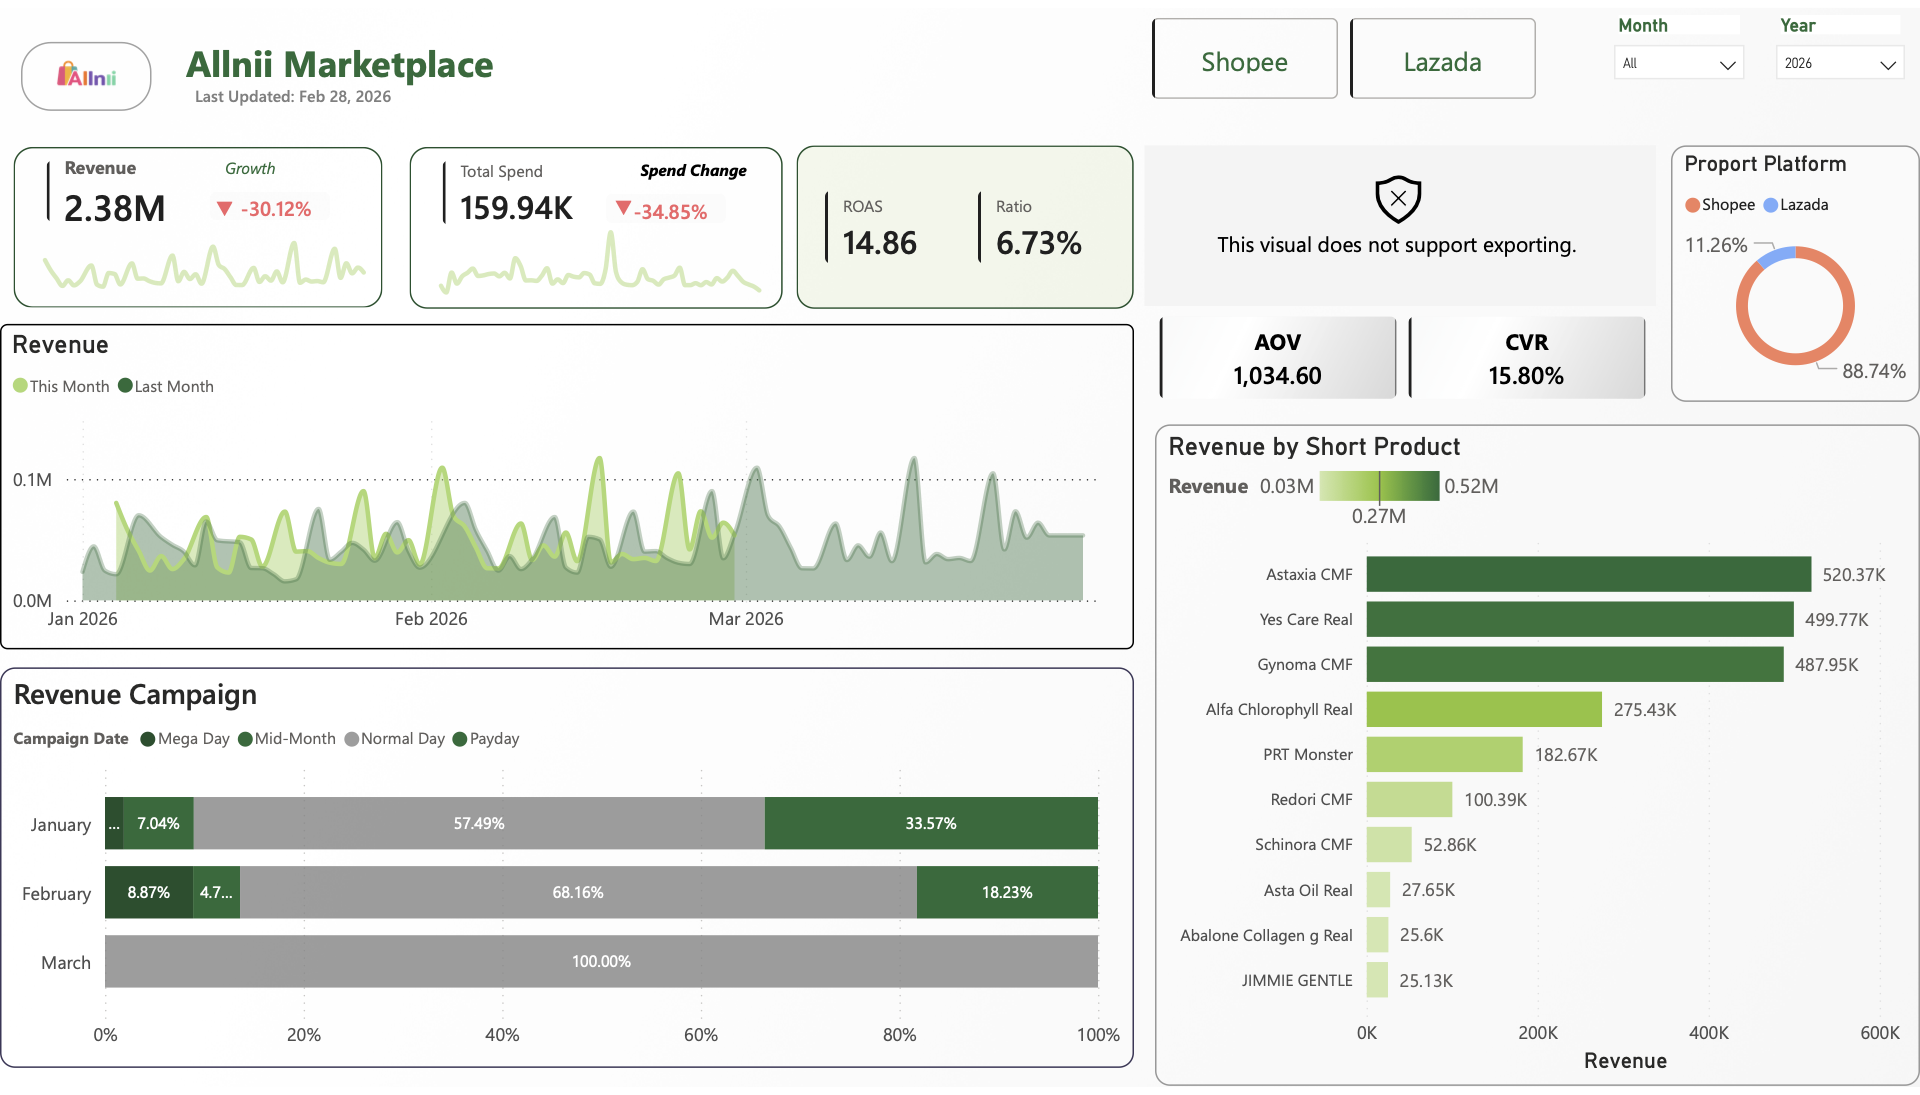The image size is (1920, 1095).
Task: Click the Mar 2026 axis label
Action: (746, 619)
